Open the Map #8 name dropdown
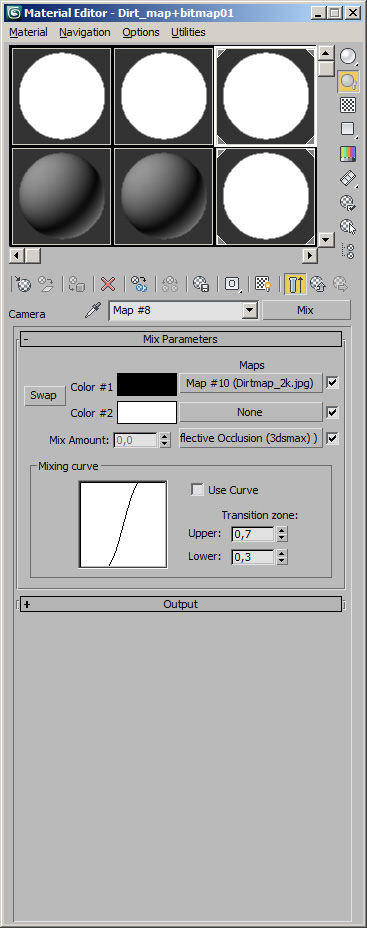The width and height of the screenshot is (367, 928). (x=250, y=310)
